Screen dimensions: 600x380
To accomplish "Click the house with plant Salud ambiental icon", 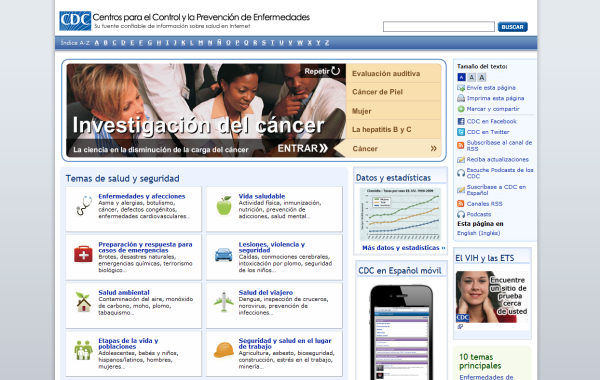I will [83, 302].
